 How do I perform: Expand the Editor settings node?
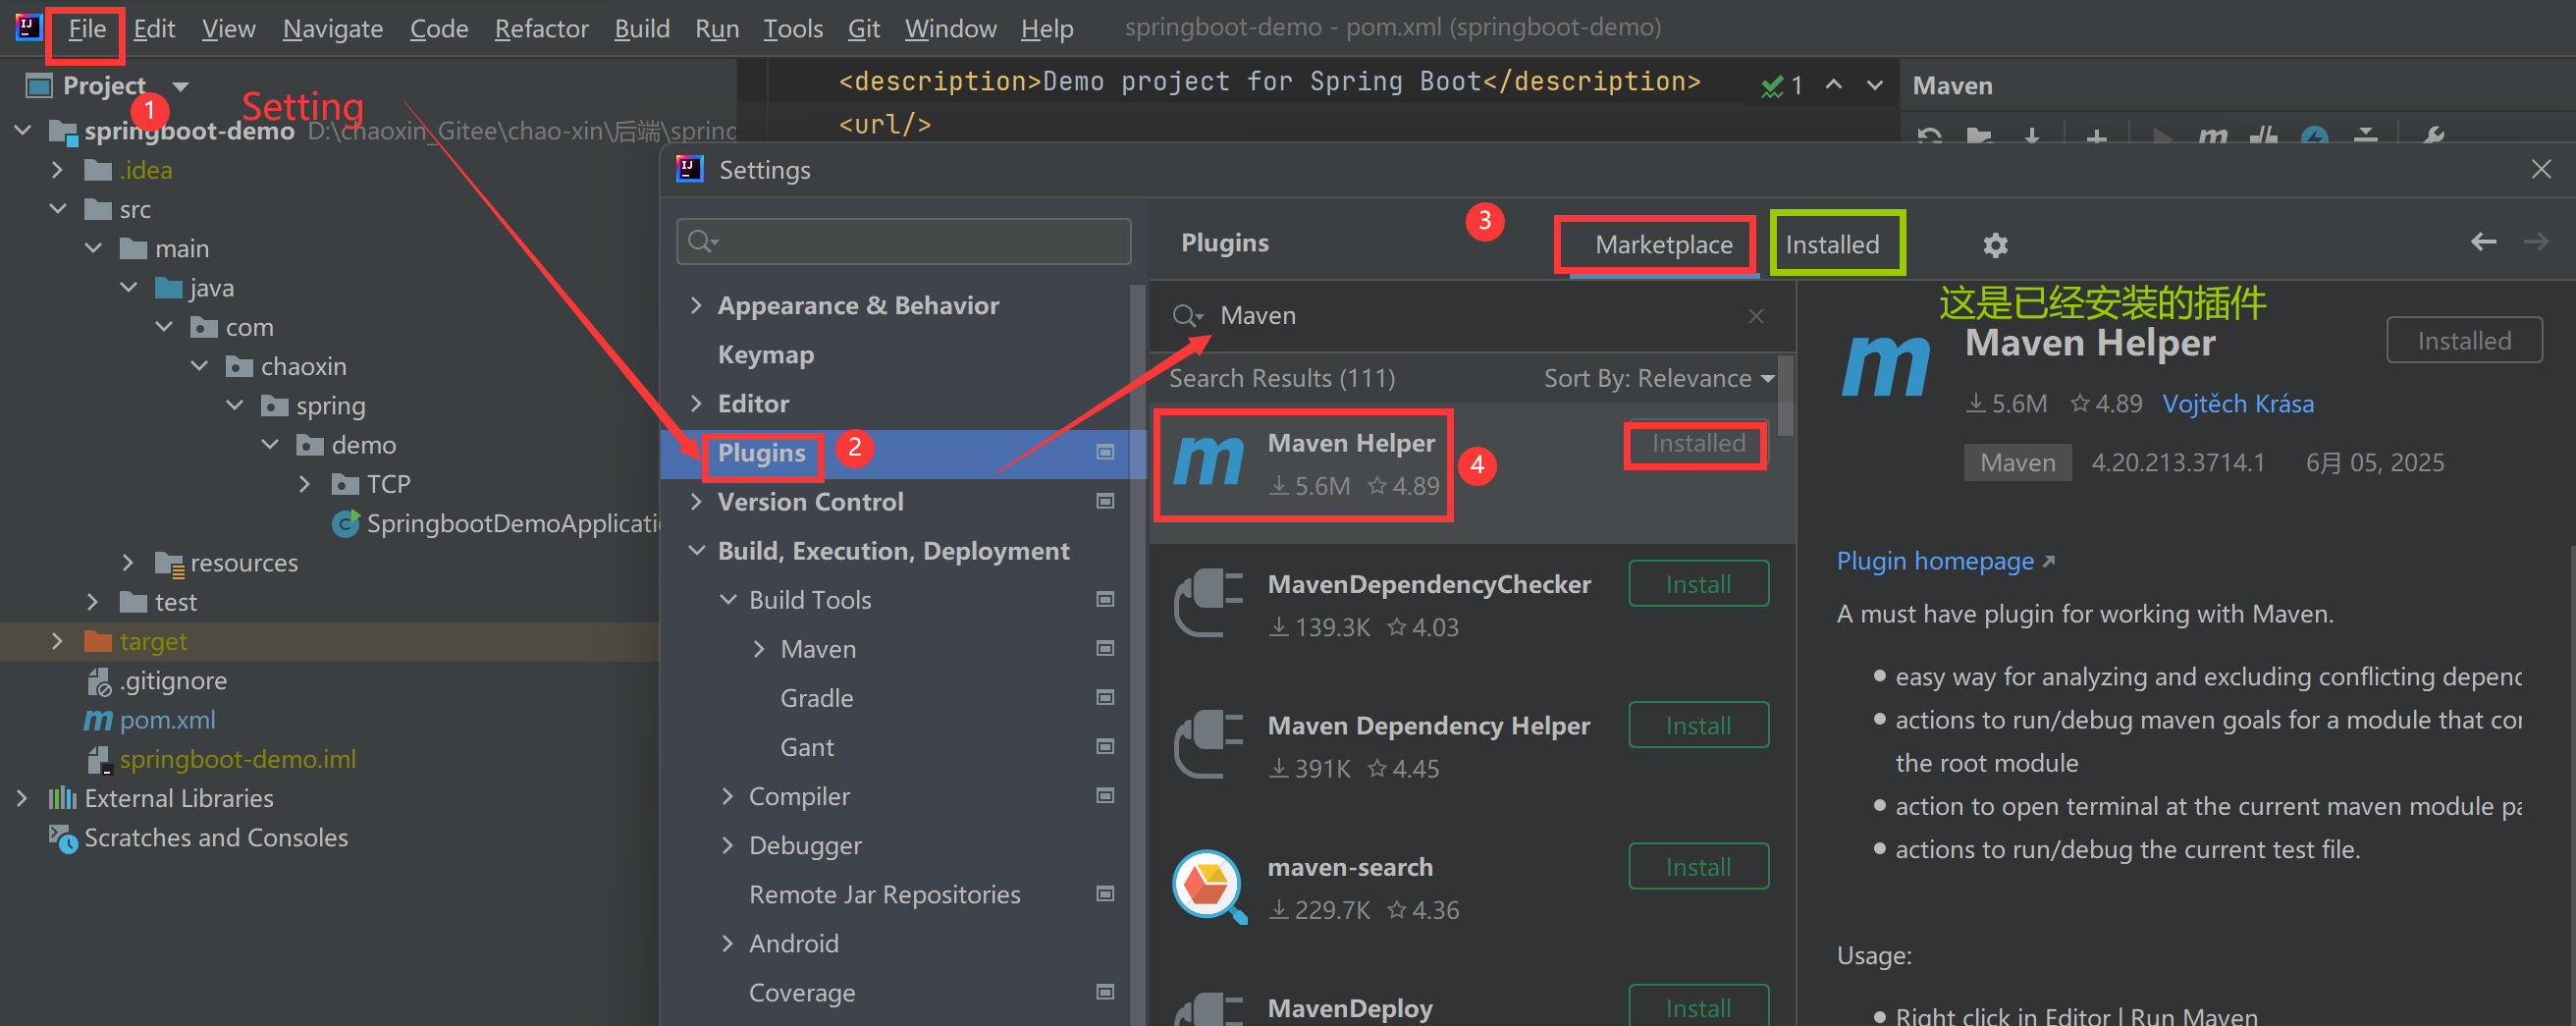click(x=697, y=403)
